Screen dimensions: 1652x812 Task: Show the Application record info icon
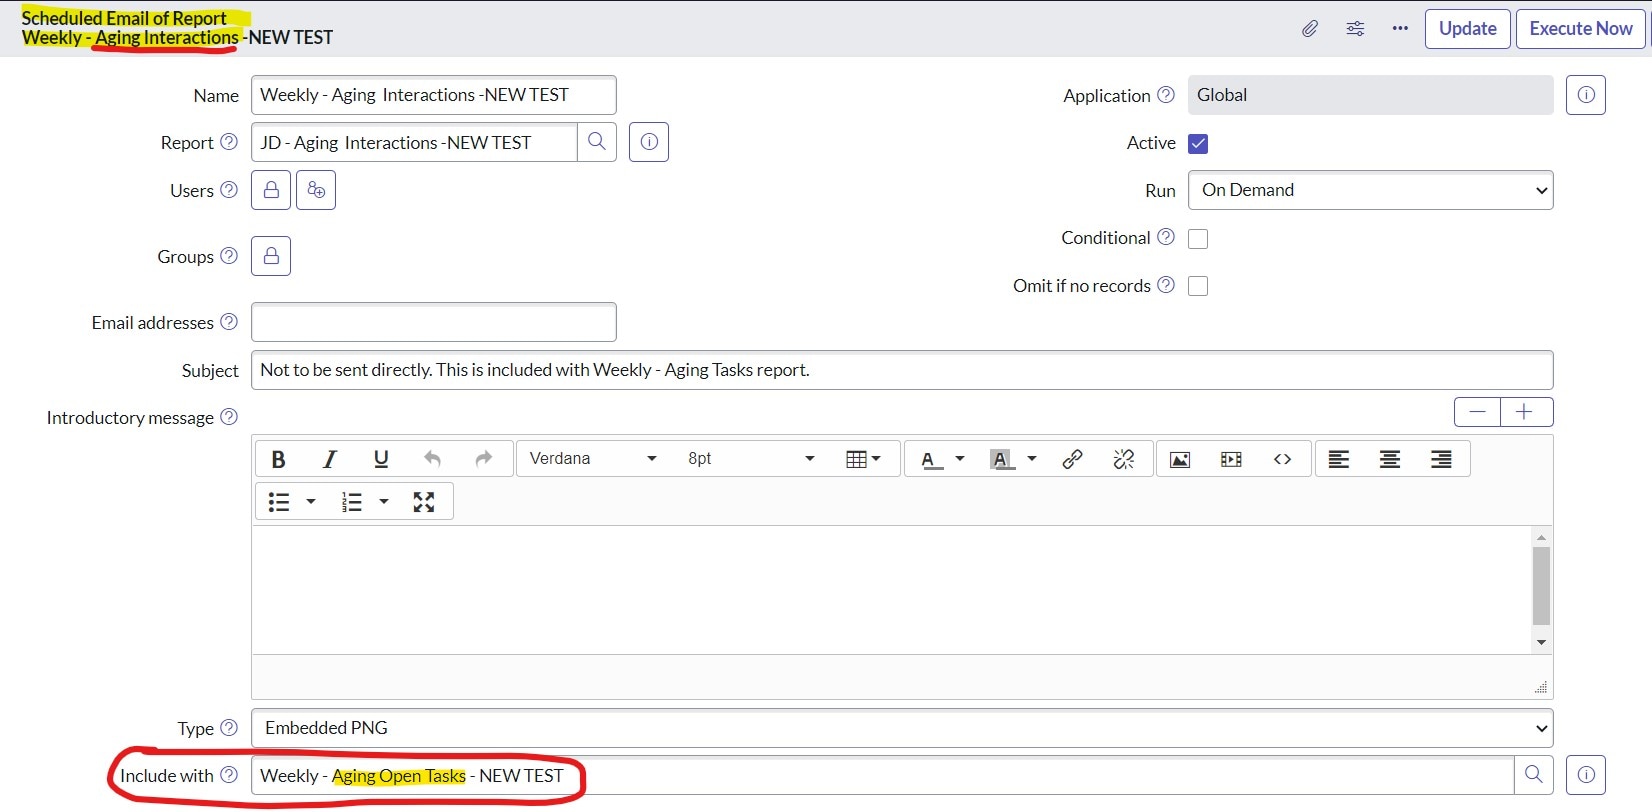pos(1586,95)
